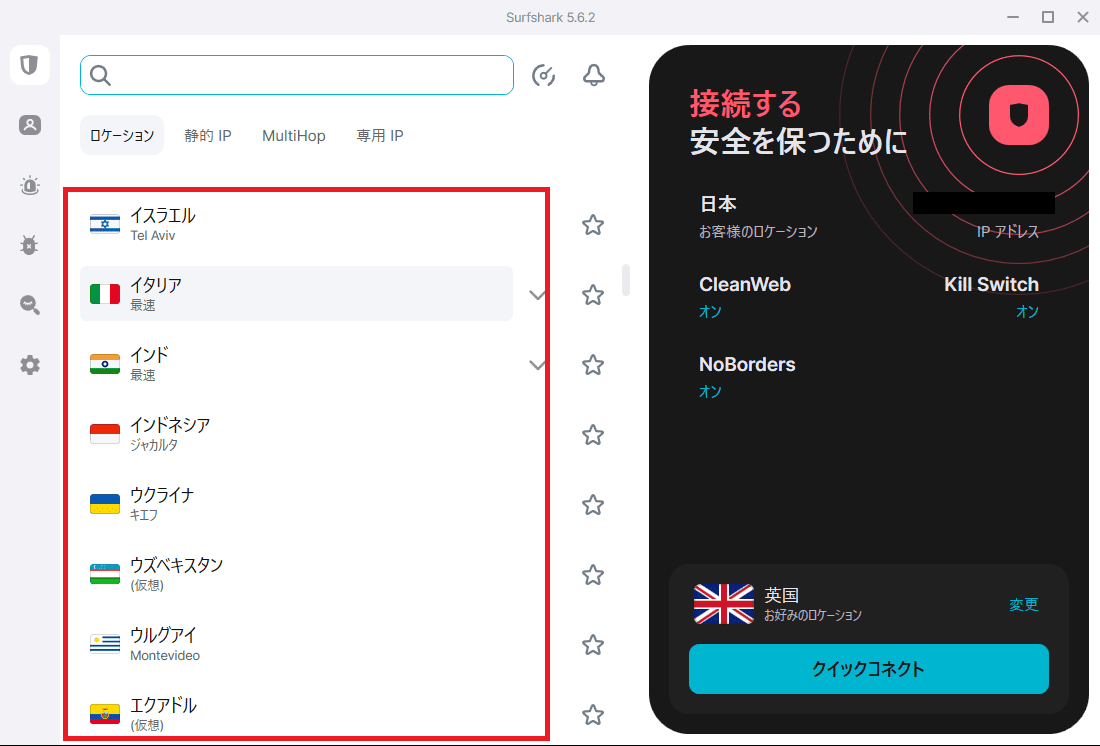Click the speed test gauge icon
Viewport: 1100px width, 746px height.
[544, 75]
